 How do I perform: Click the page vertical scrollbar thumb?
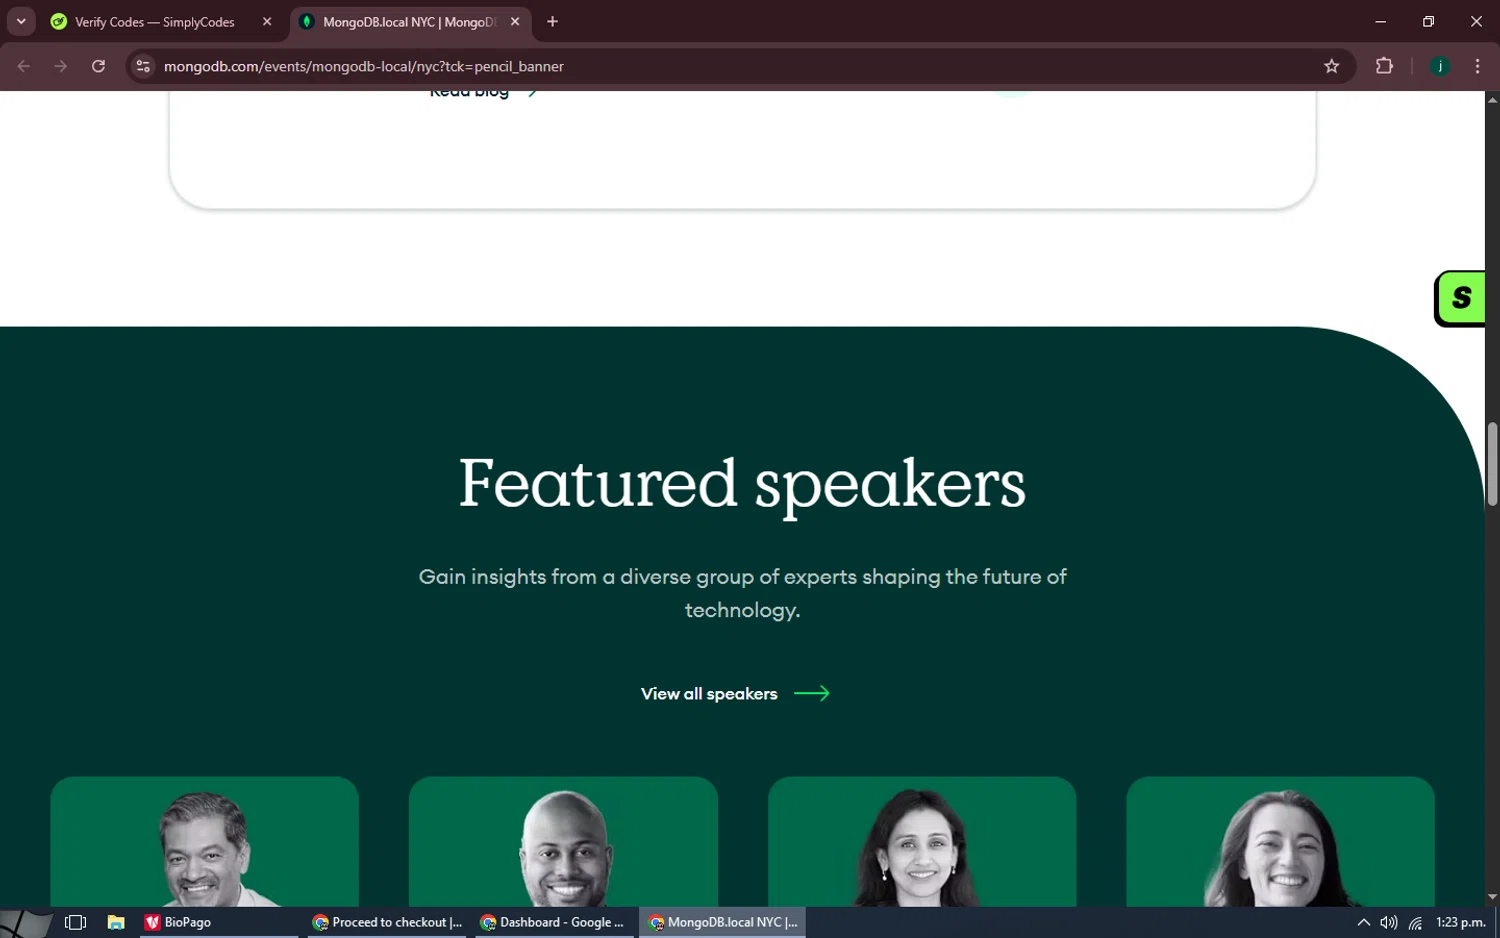click(x=1492, y=464)
